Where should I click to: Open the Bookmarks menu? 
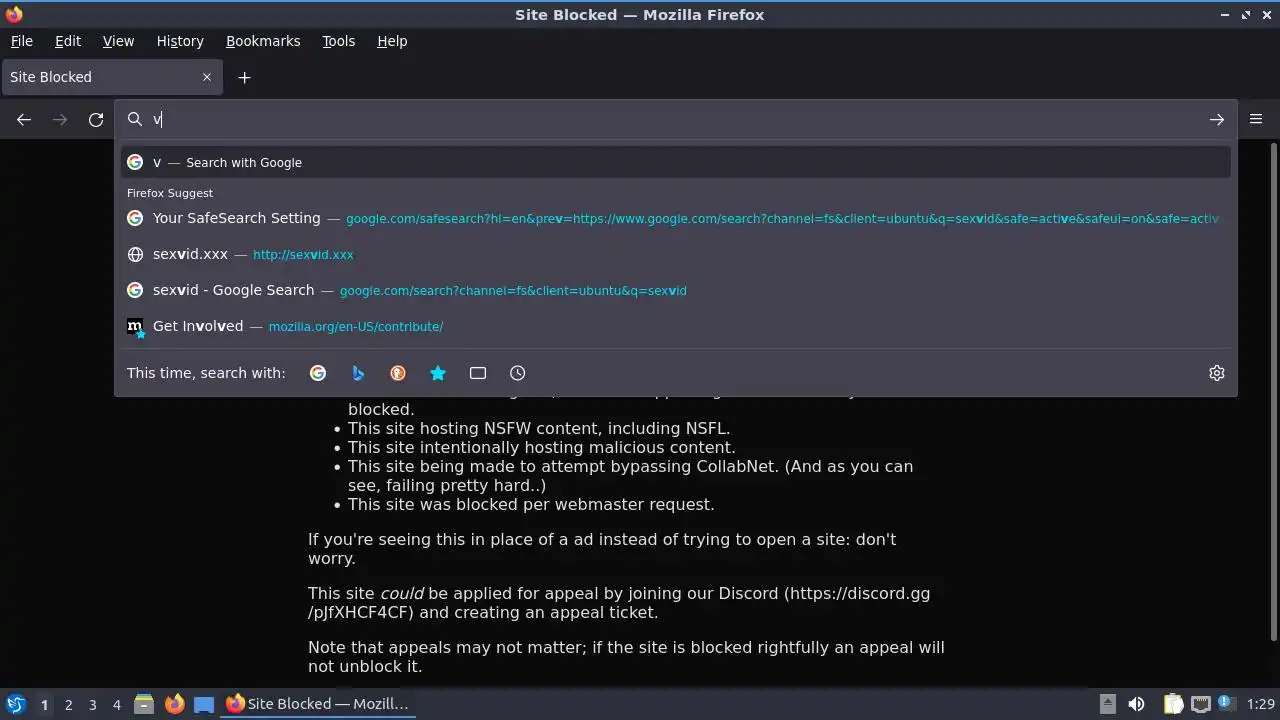click(x=263, y=41)
